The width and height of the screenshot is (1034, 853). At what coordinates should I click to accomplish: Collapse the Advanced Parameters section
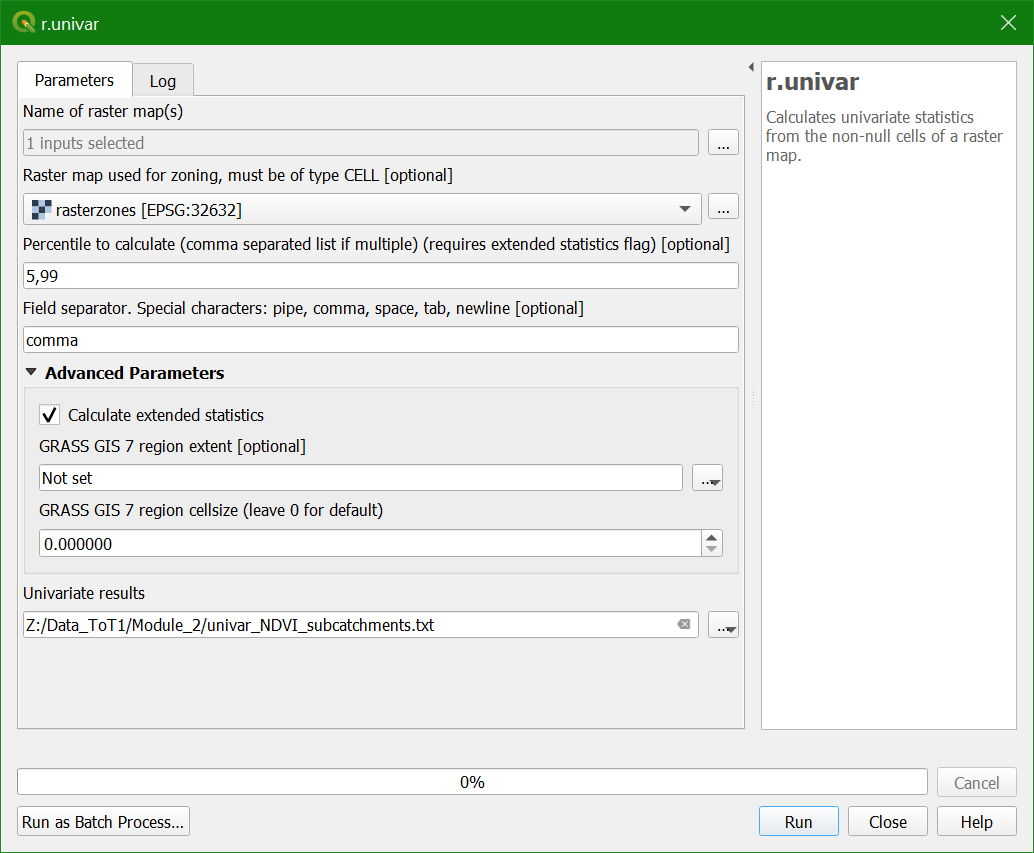point(31,373)
